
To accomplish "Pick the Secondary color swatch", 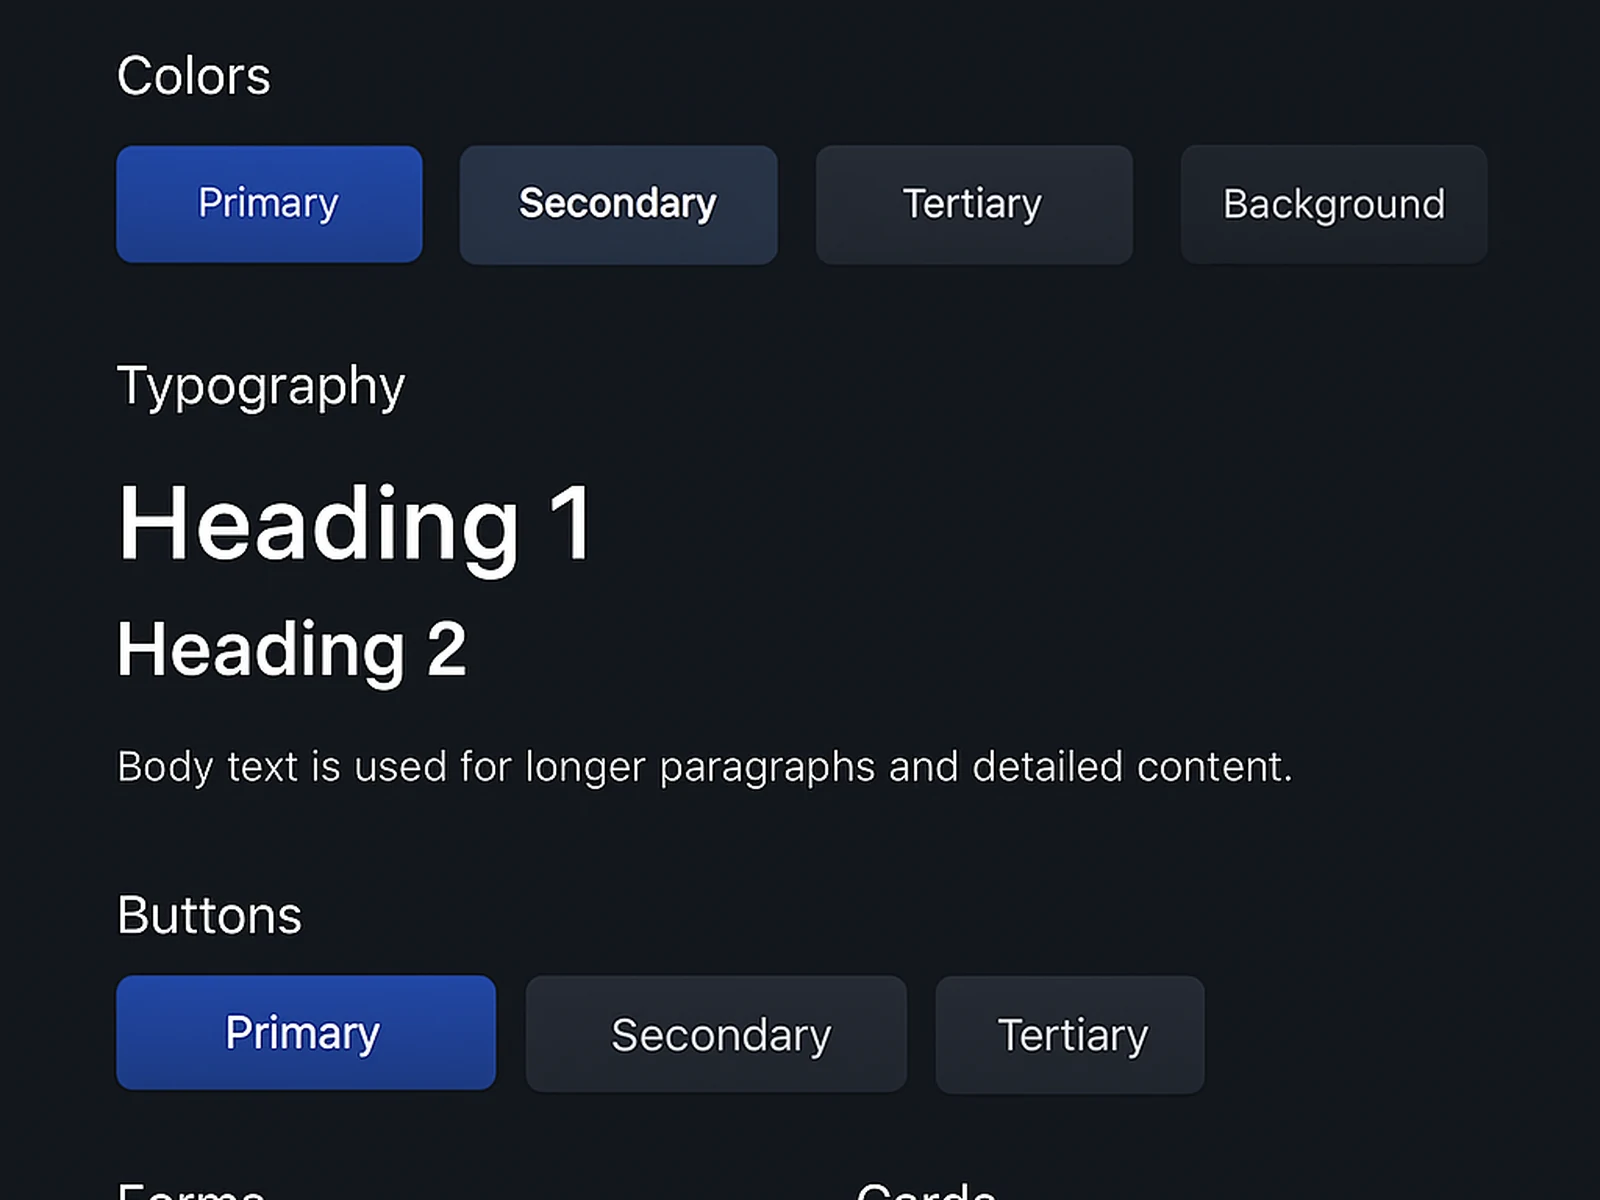I will 618,204.
